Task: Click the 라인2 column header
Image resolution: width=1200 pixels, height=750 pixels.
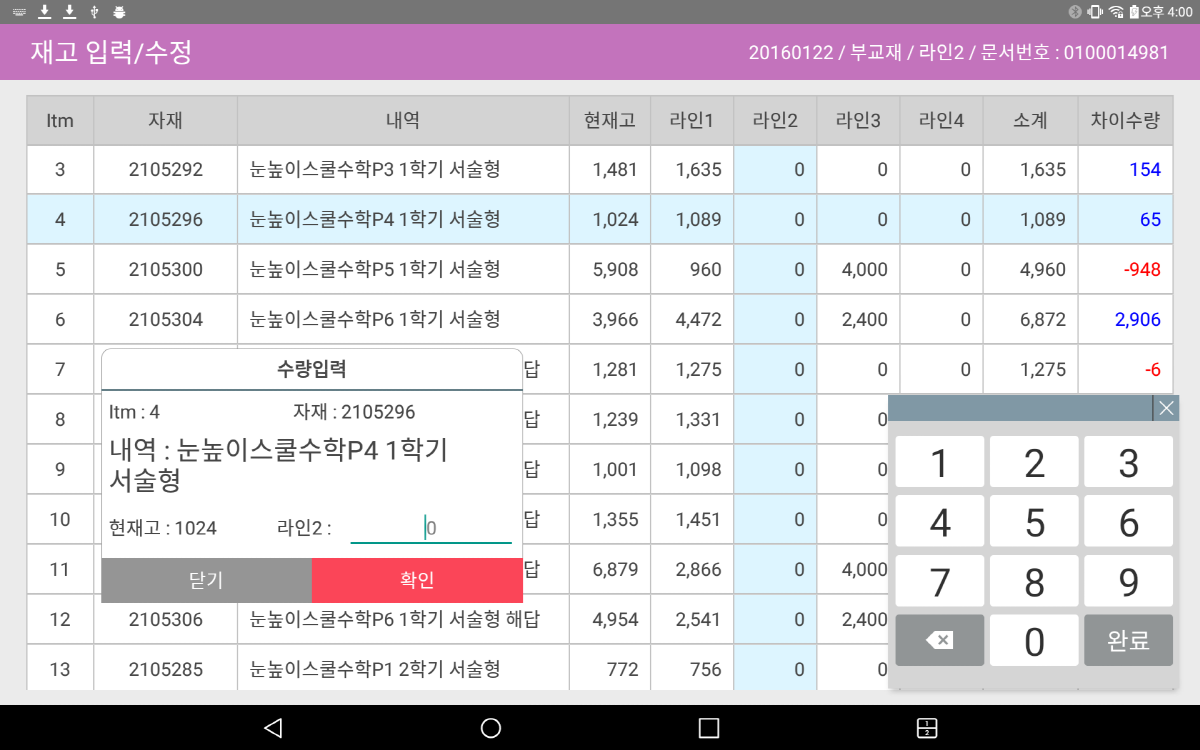Action: tap(775, 121)
